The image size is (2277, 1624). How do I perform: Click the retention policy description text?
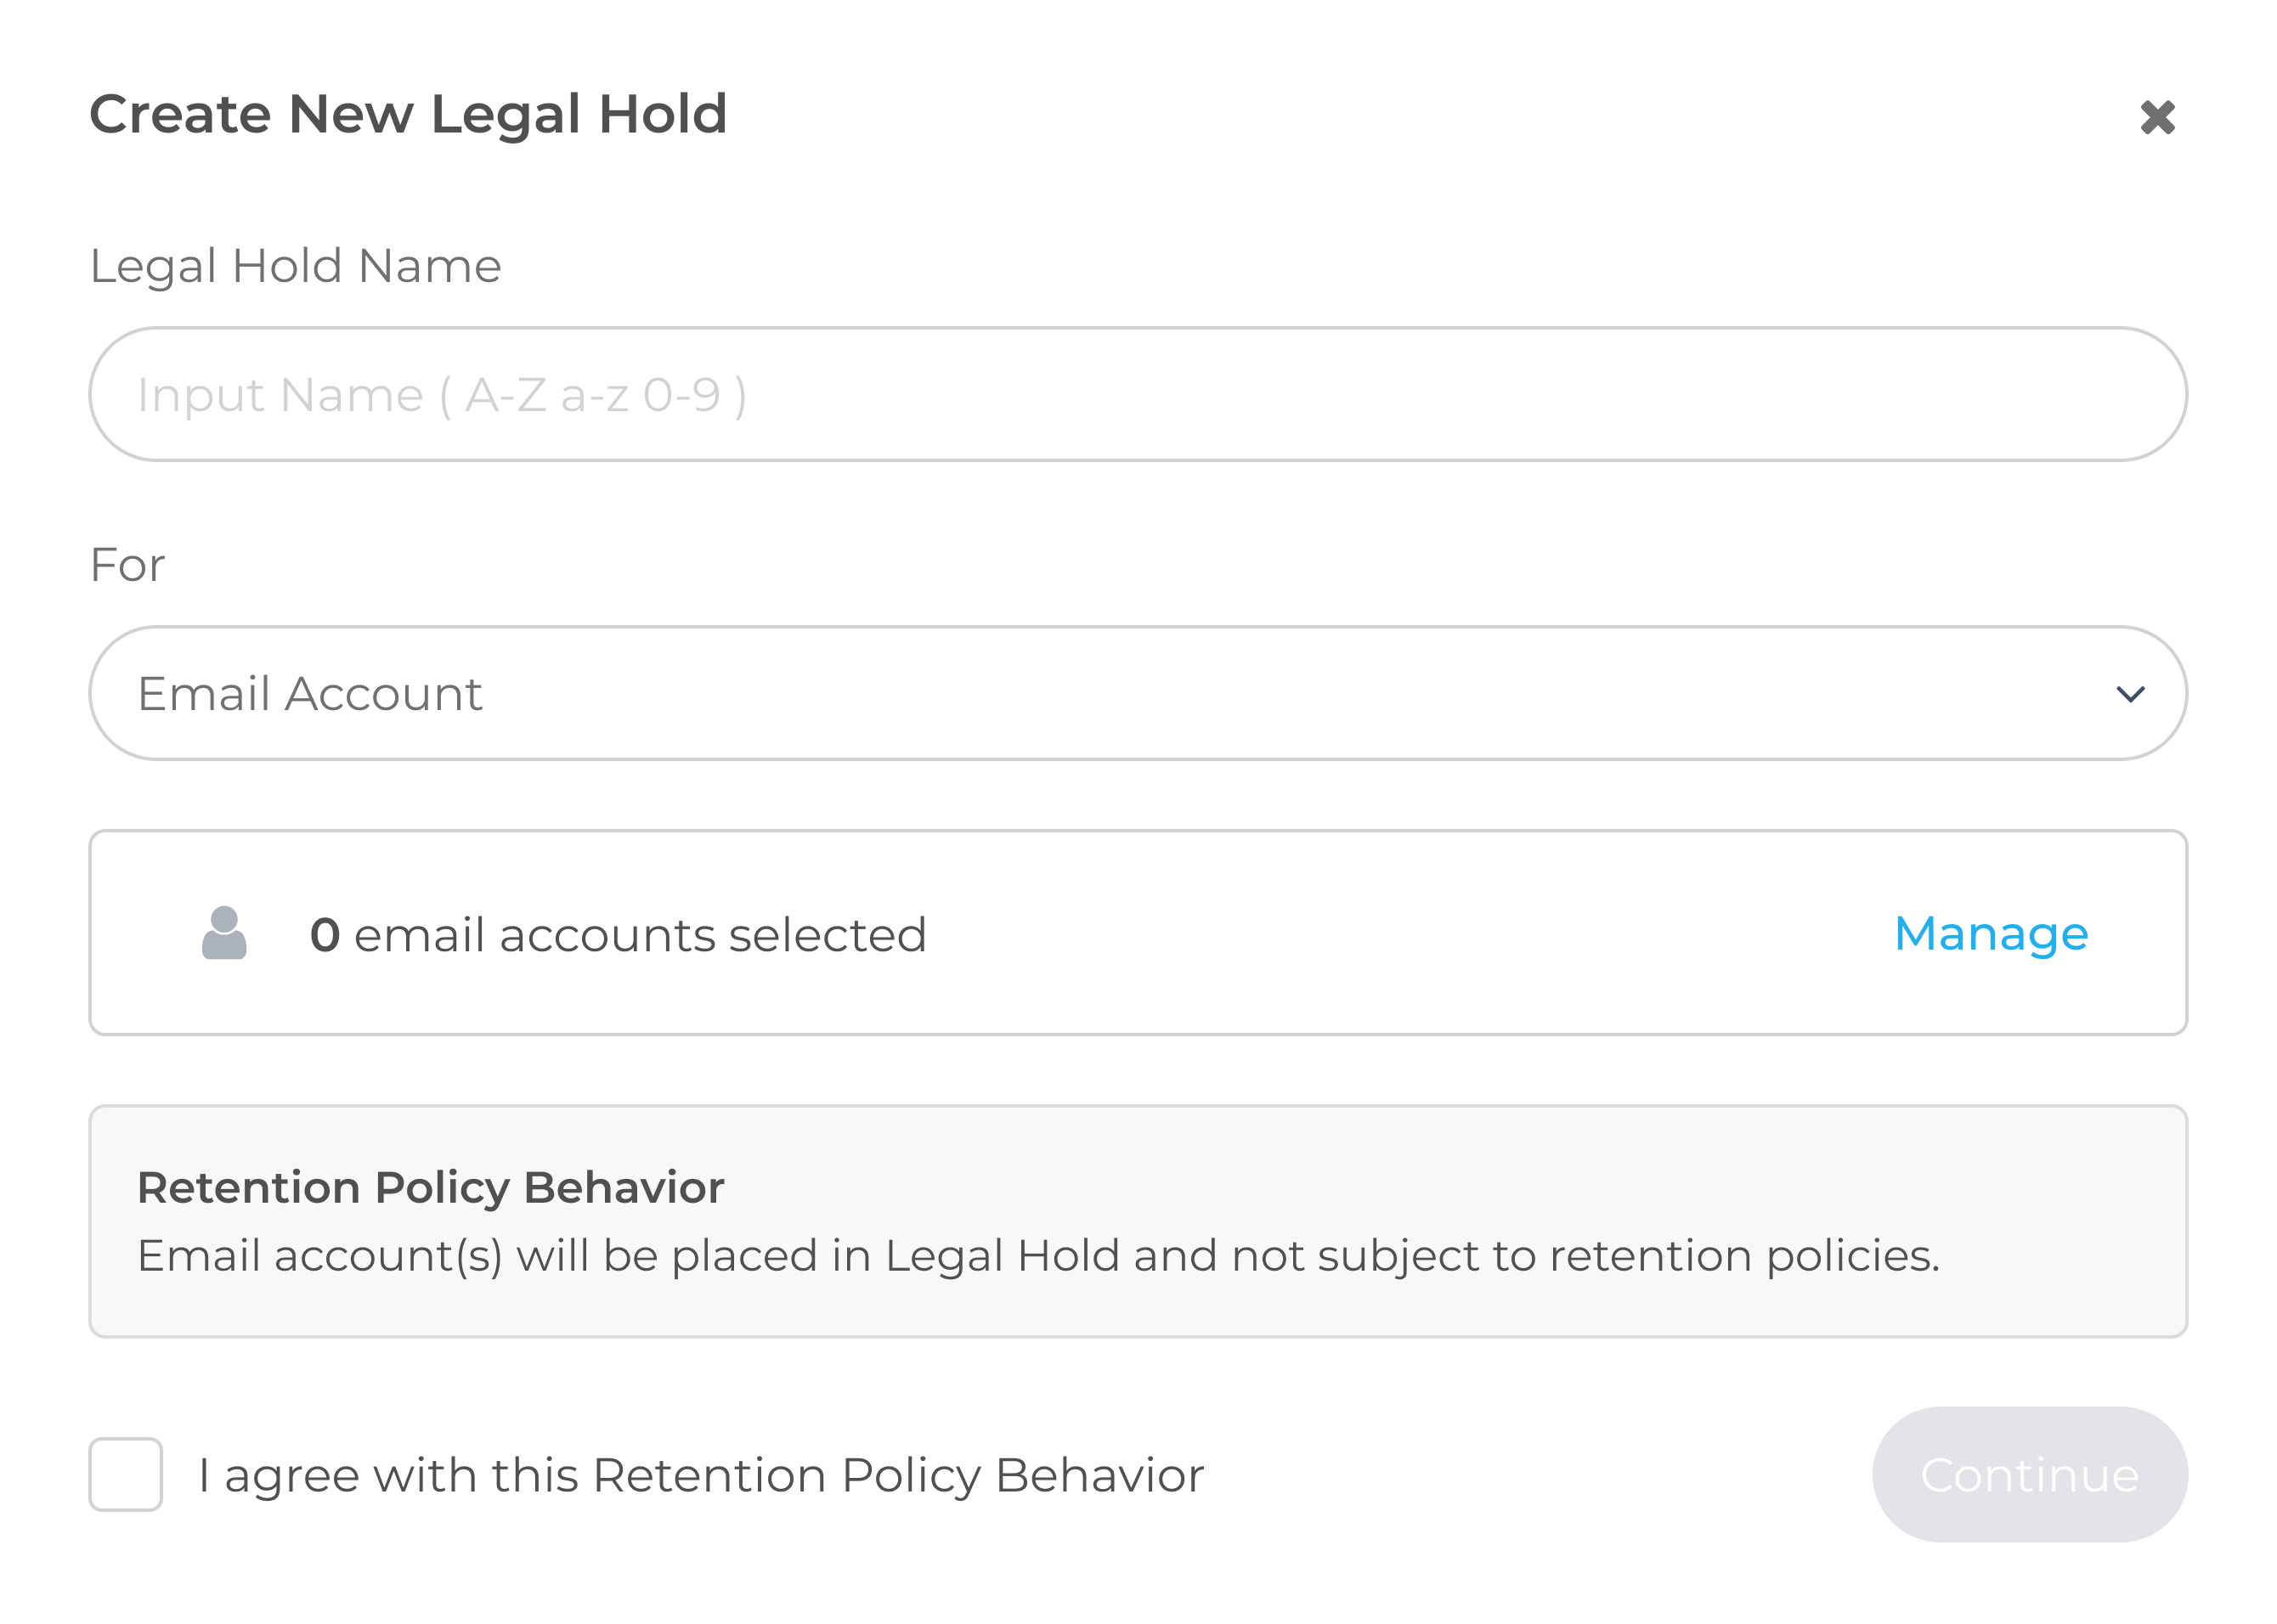(x=1037, y=1255)
